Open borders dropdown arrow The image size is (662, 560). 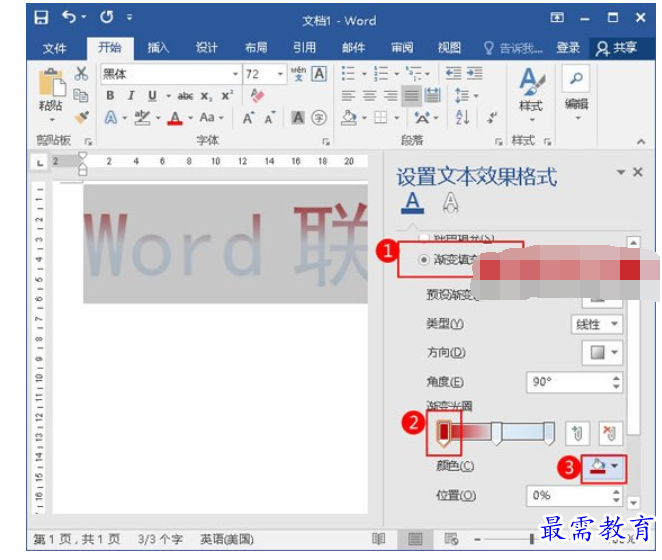point(396,118)
